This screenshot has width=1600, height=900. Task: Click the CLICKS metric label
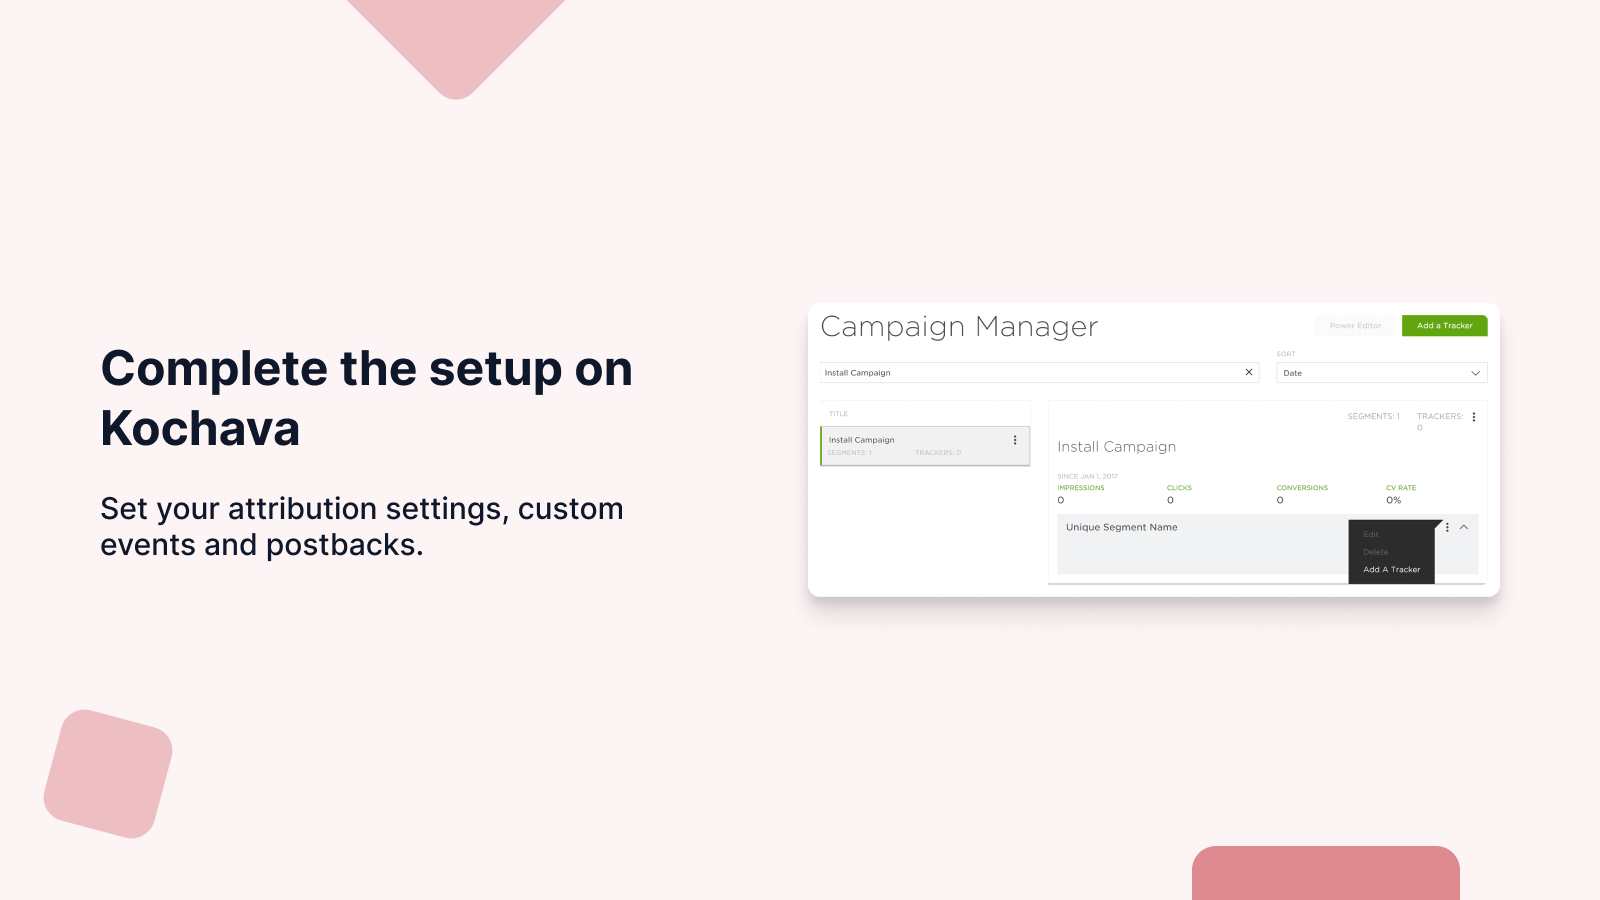[x=1179, y=488]
